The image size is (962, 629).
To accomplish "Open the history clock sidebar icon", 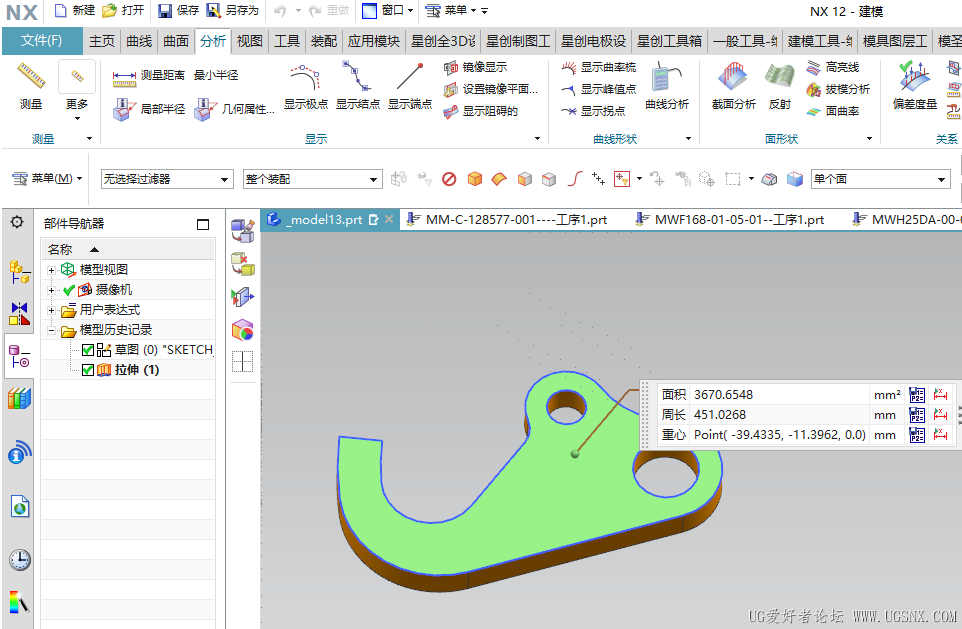I will (19, 559).
